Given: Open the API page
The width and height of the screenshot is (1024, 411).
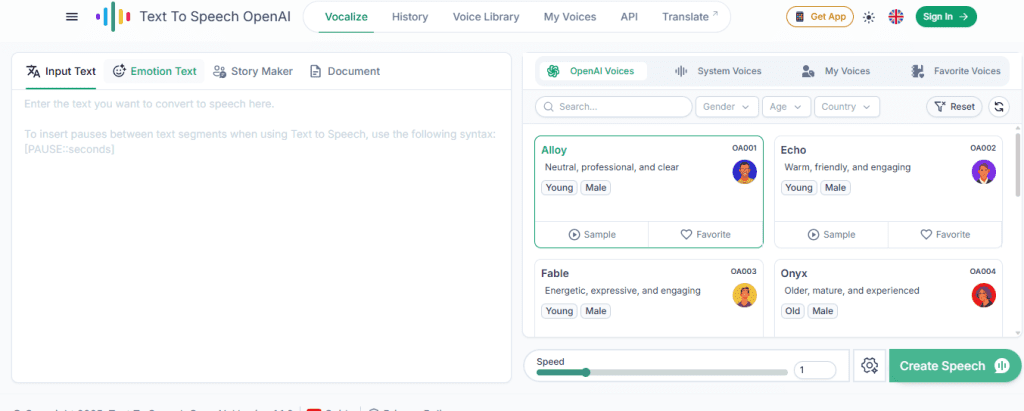Looking at the screenshot, I should click(630, 17).
